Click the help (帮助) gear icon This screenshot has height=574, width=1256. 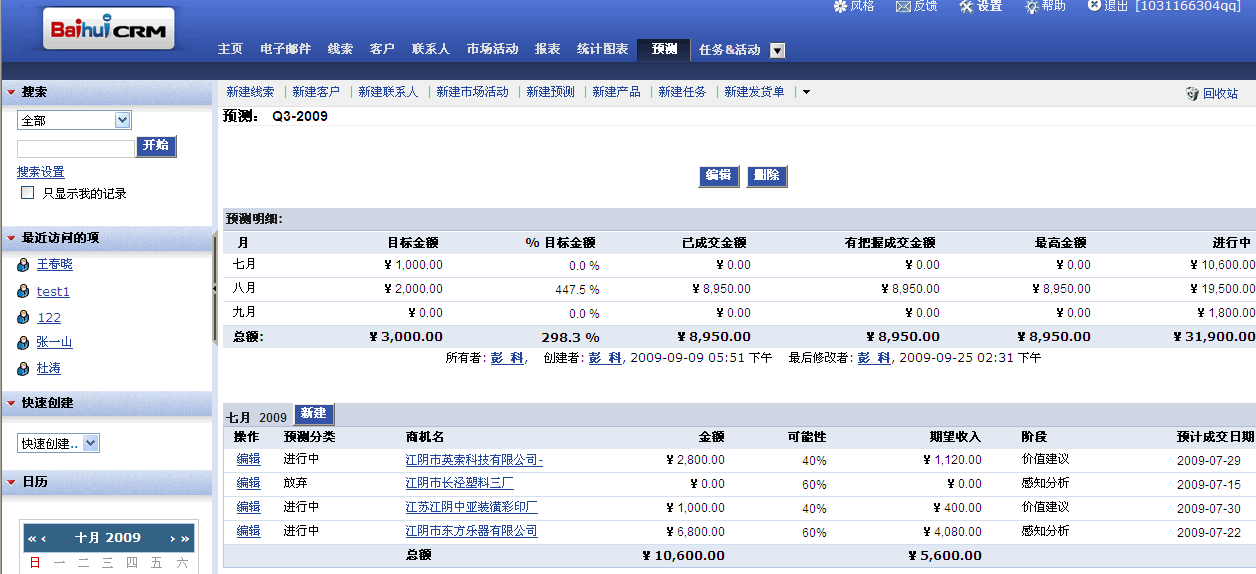point(1032,6)
